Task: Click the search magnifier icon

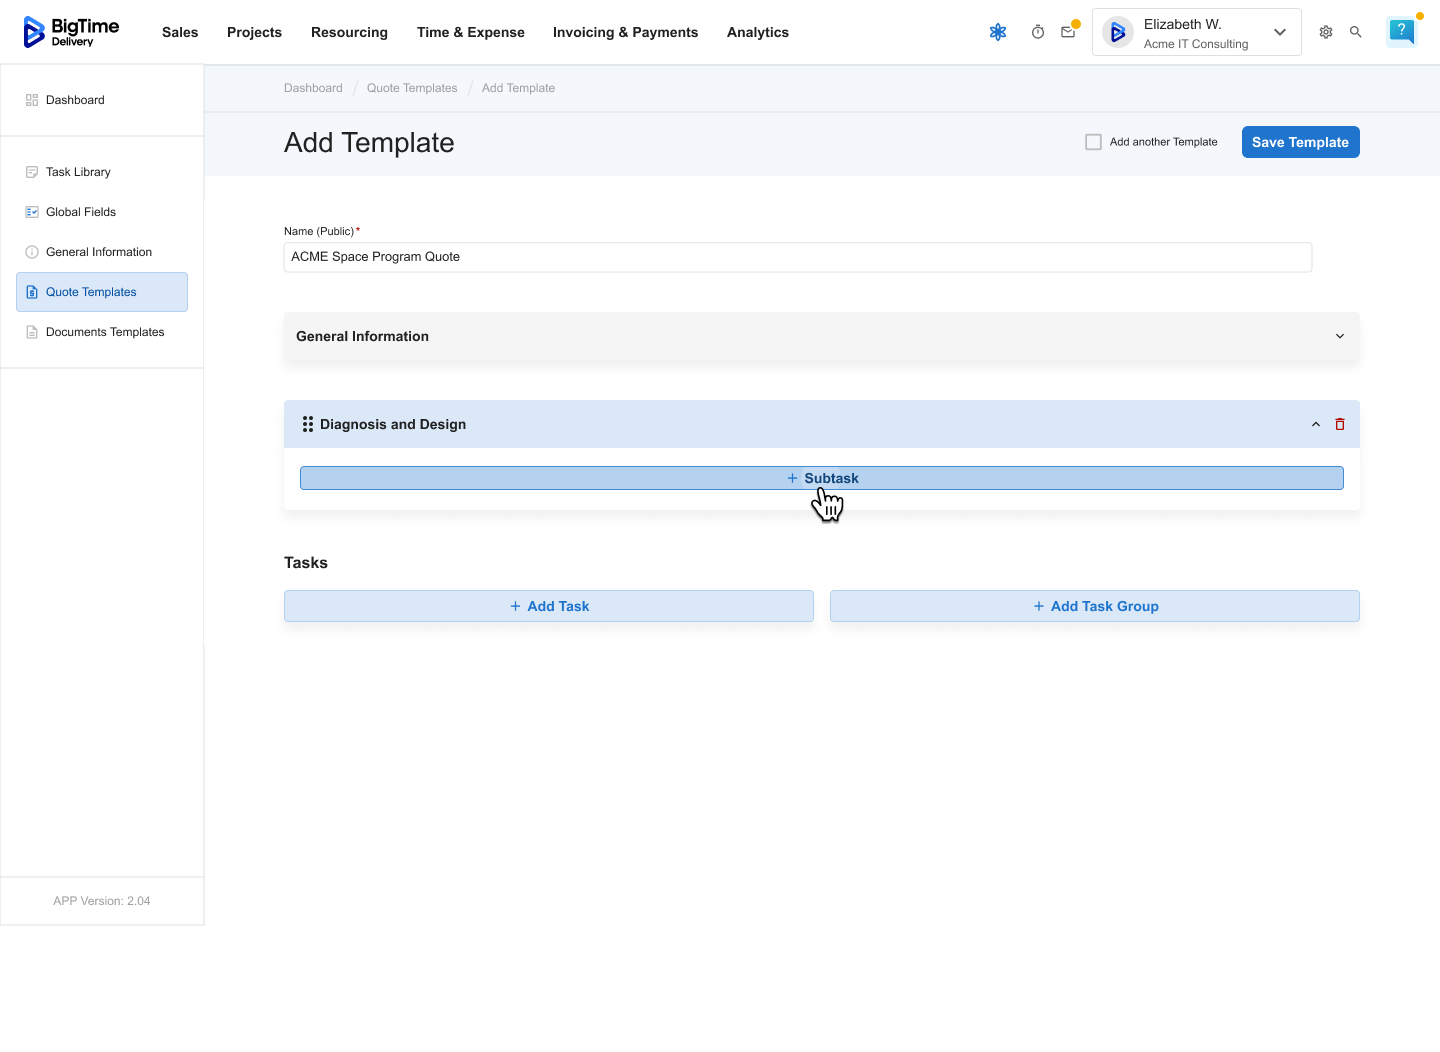Action: tap(1356, 32)
